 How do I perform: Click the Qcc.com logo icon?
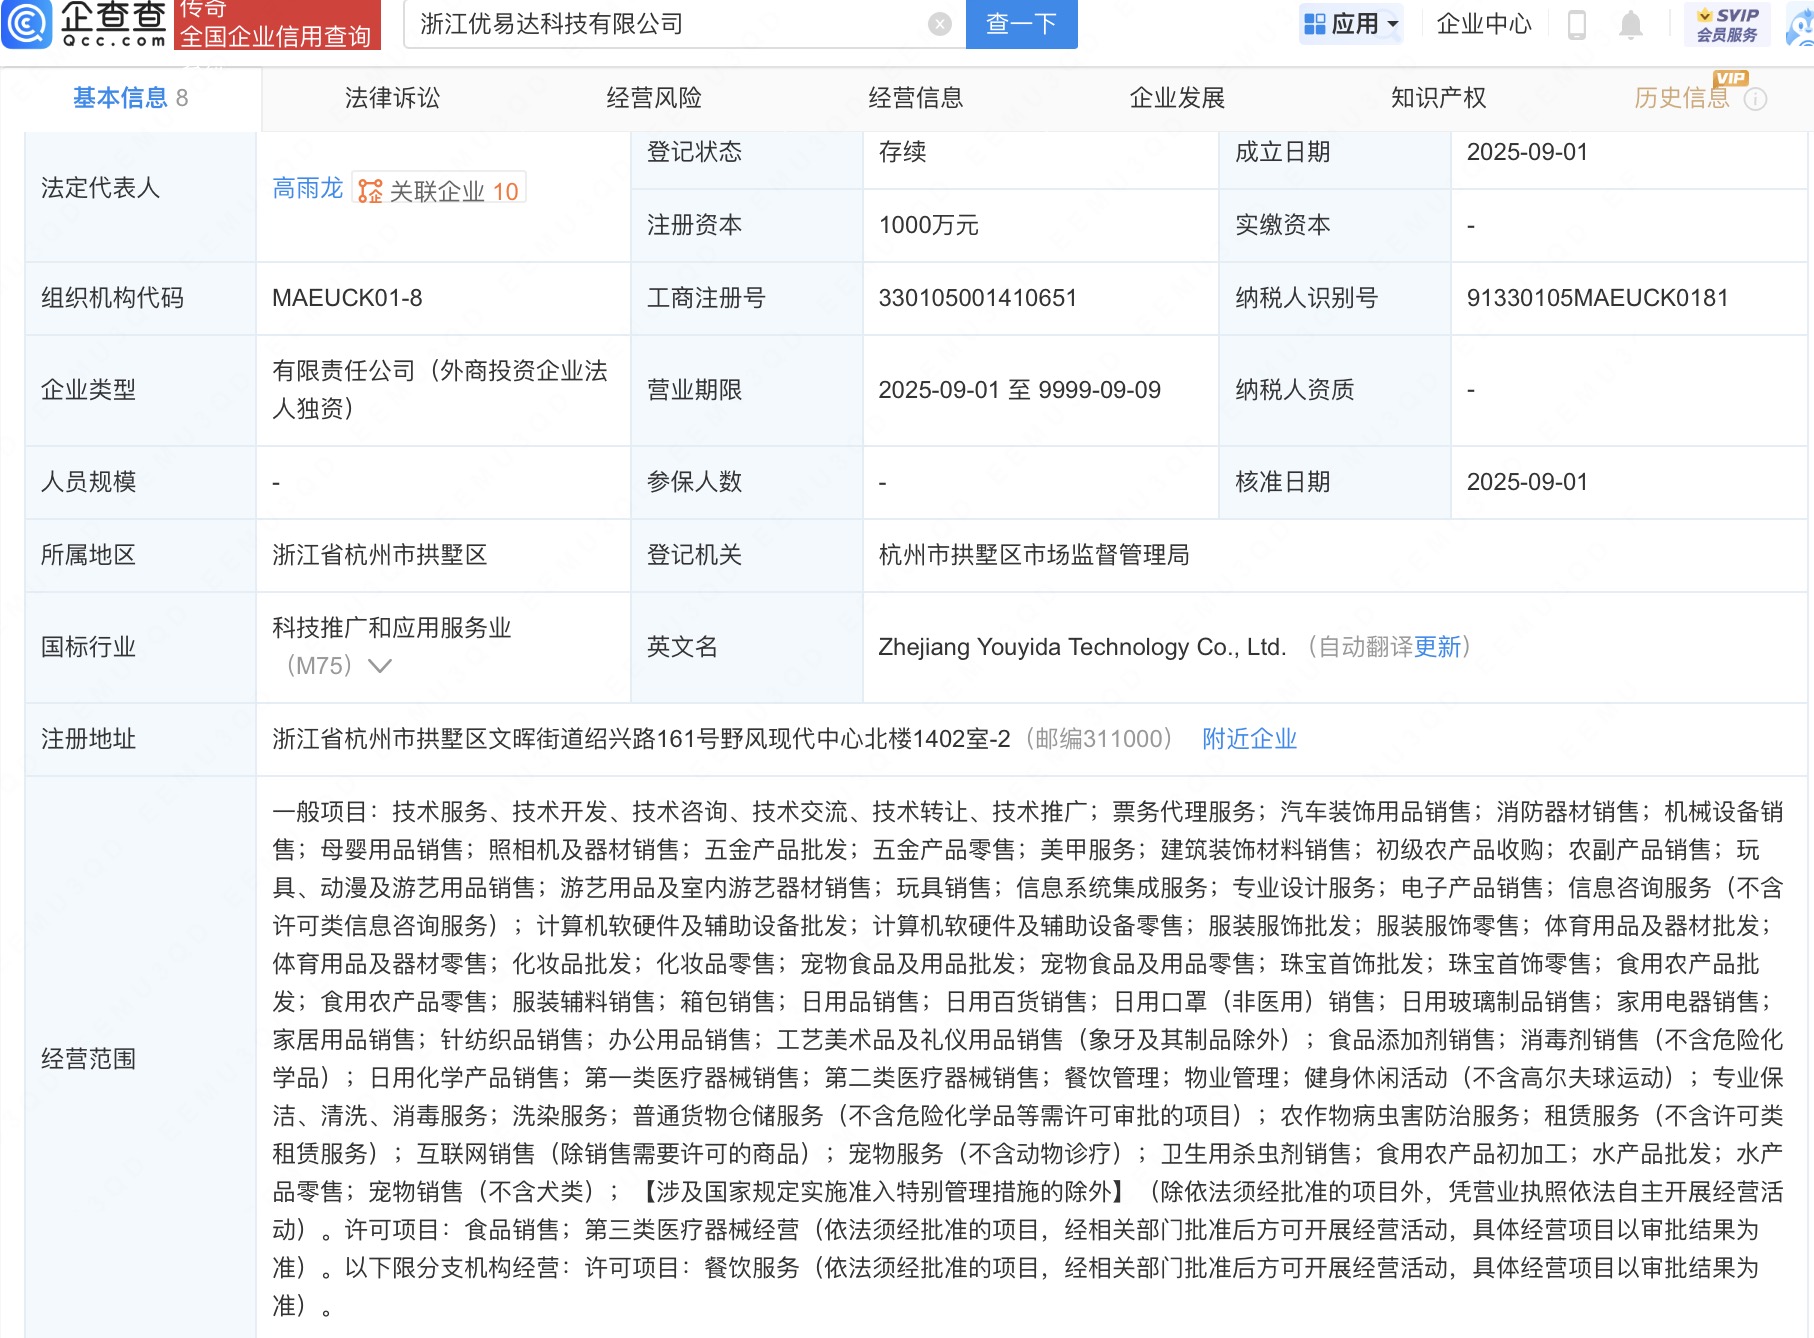coord(26,24)
